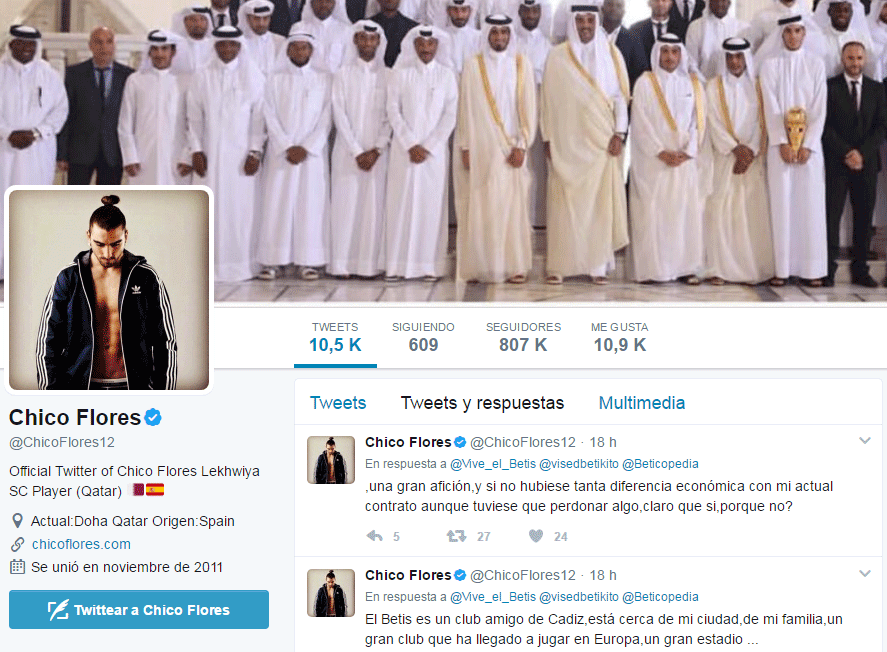
Task: Open the second tweet's chevron menu
Action: (865, 573)
